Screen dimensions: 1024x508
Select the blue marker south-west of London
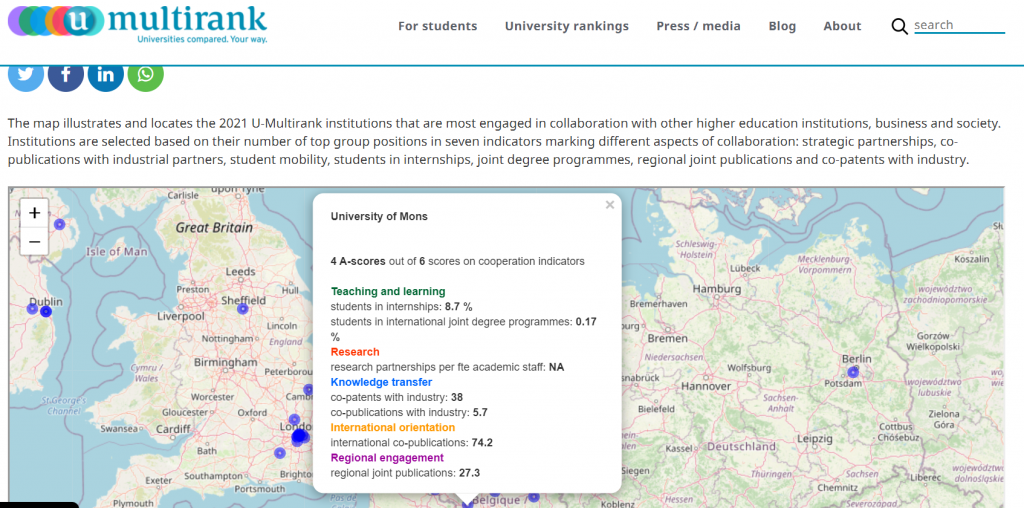tap(280, 453)
